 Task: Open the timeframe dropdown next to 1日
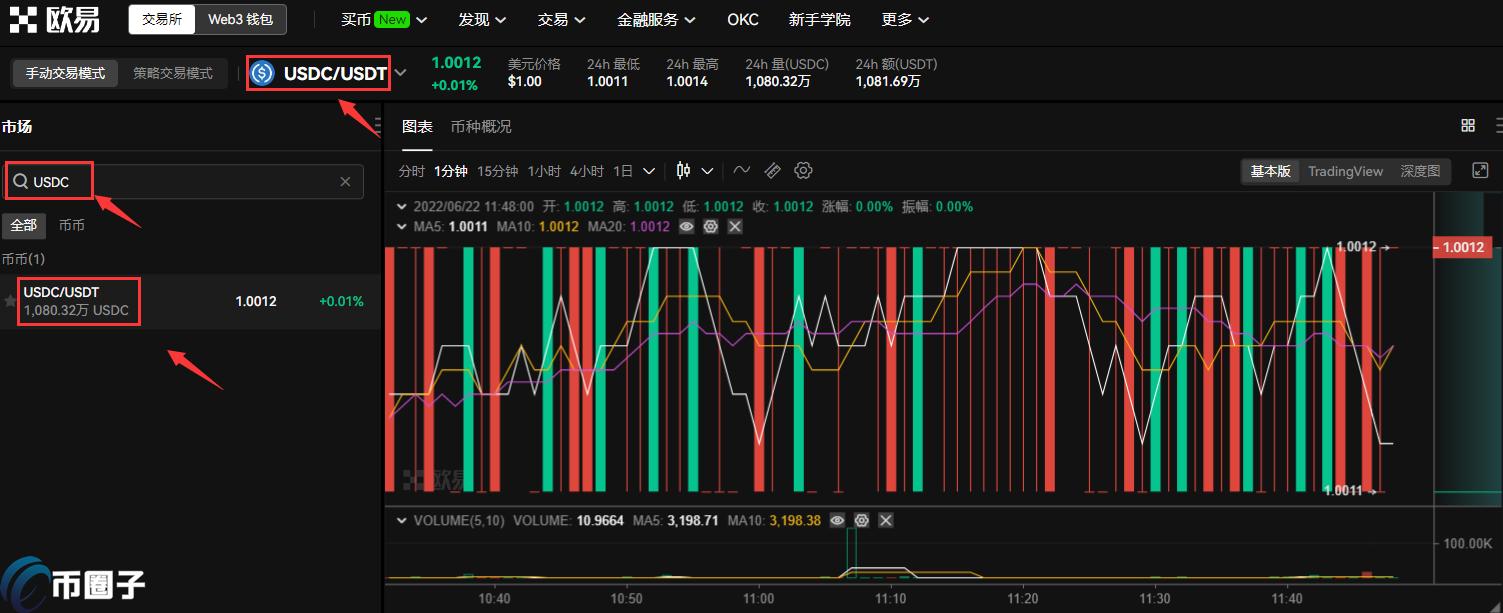pos(648,170)
